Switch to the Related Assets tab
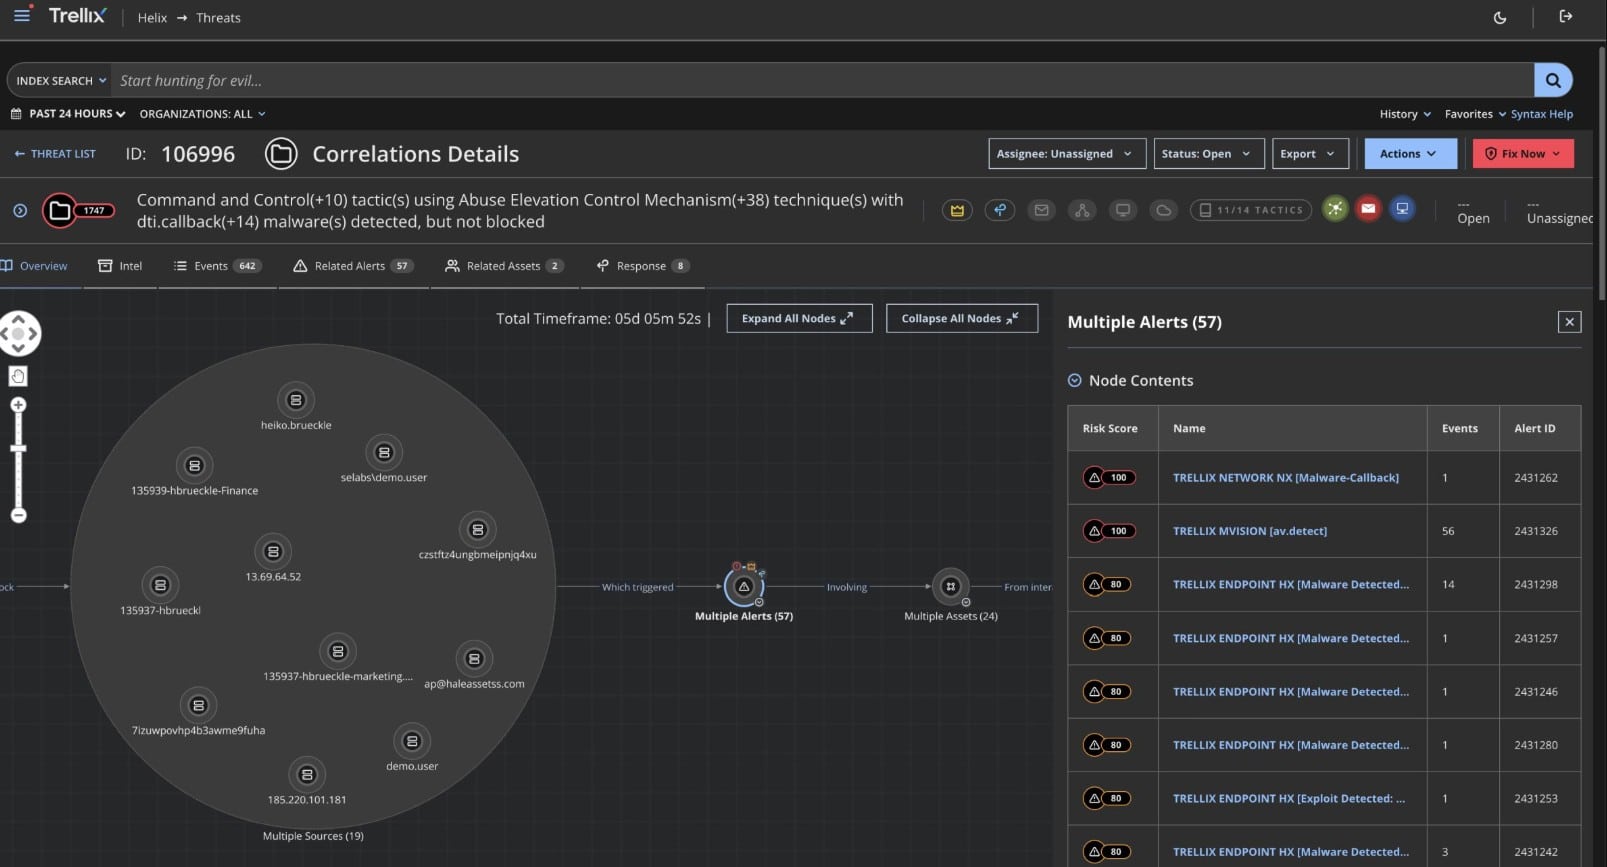Image resolution: width=1607 pixels, height=867 pixels. tap(505, 266)
